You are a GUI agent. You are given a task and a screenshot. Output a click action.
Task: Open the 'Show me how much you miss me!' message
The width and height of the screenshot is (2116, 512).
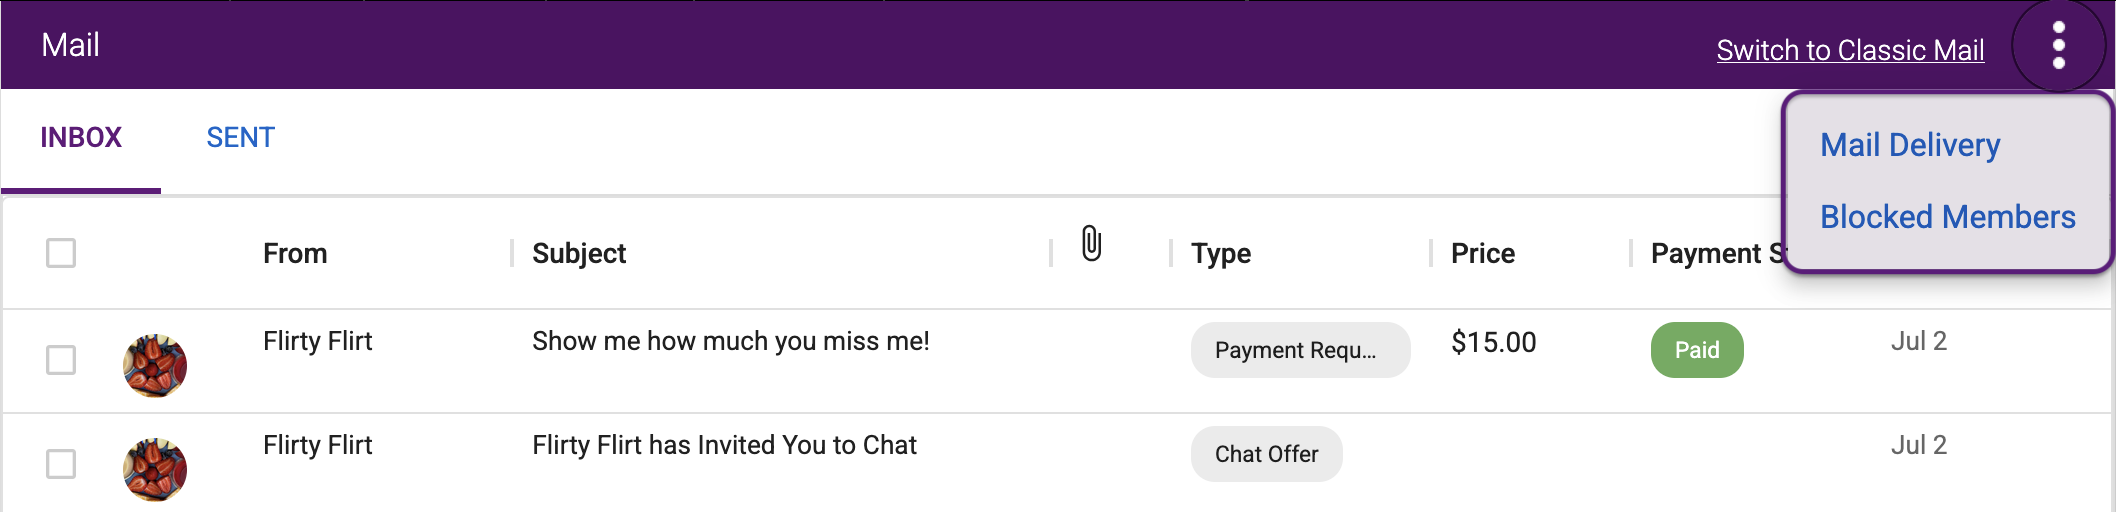[731, 341]
